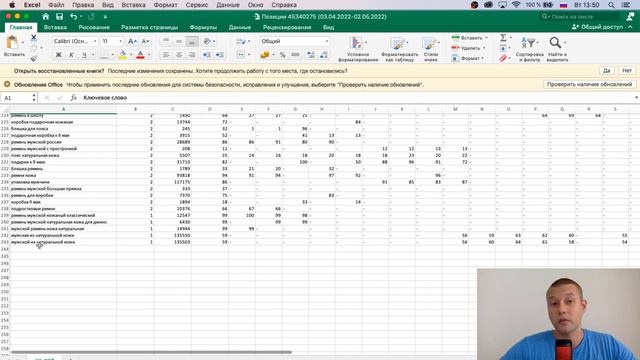This screenshot has width=640, height=360.
Task: Switch to Рецензирование ribbon tab
Action: 287,27
